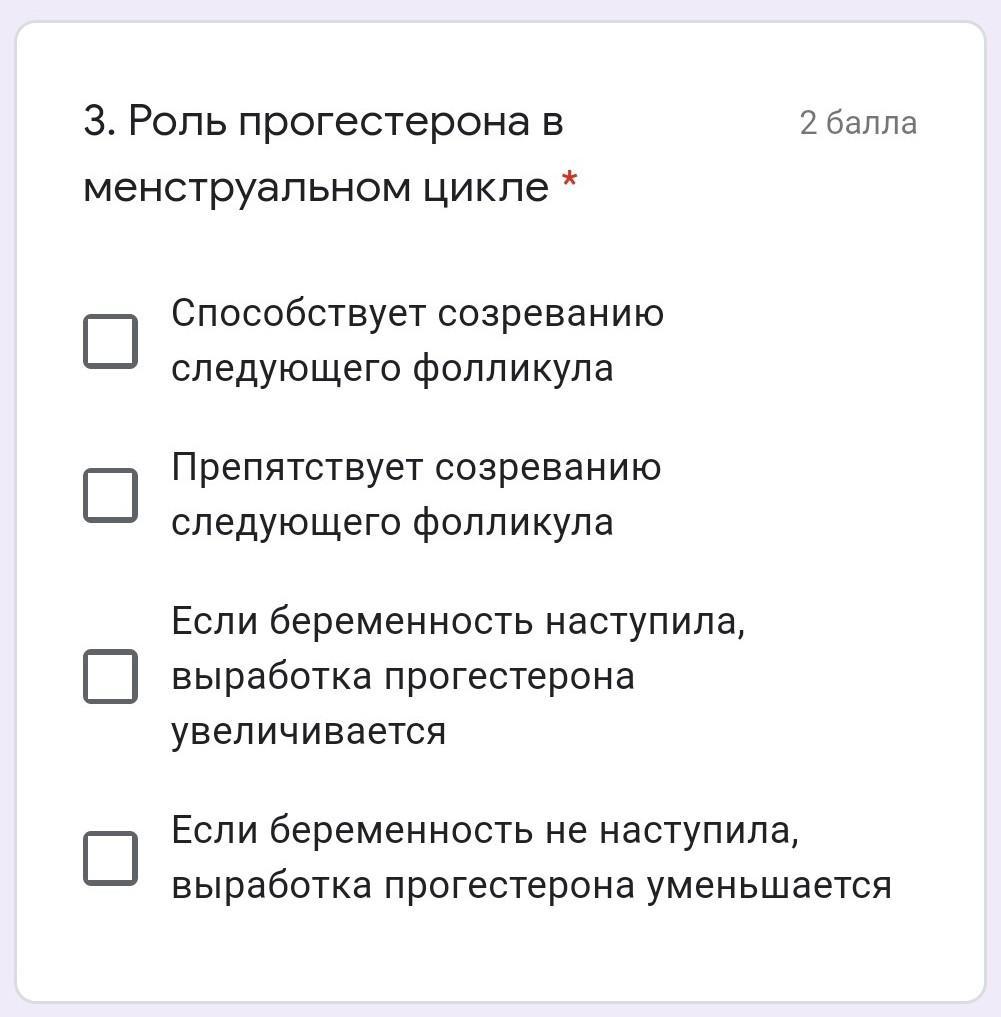Enable the "выработка прогестерона увеличивается" checkbox
The height and width of the screenshot is (1017, 1001).
pyautogui.click(x=110, y=676)
